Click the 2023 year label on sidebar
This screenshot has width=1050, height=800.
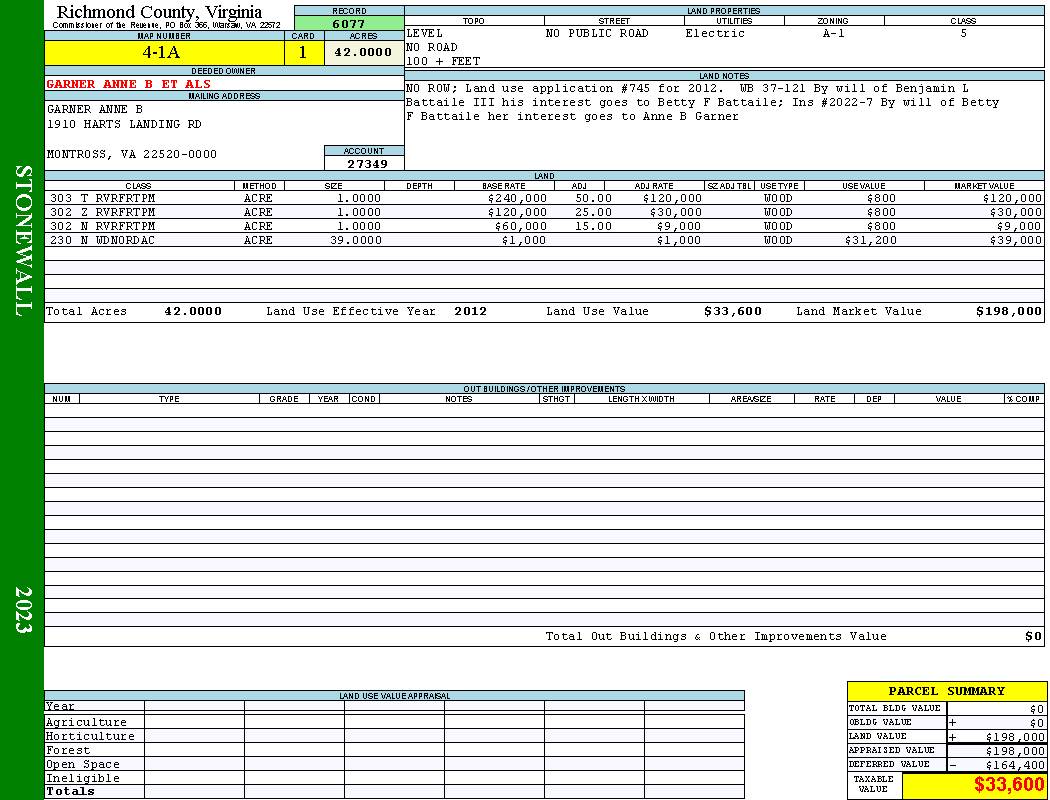tap(23, 610)
